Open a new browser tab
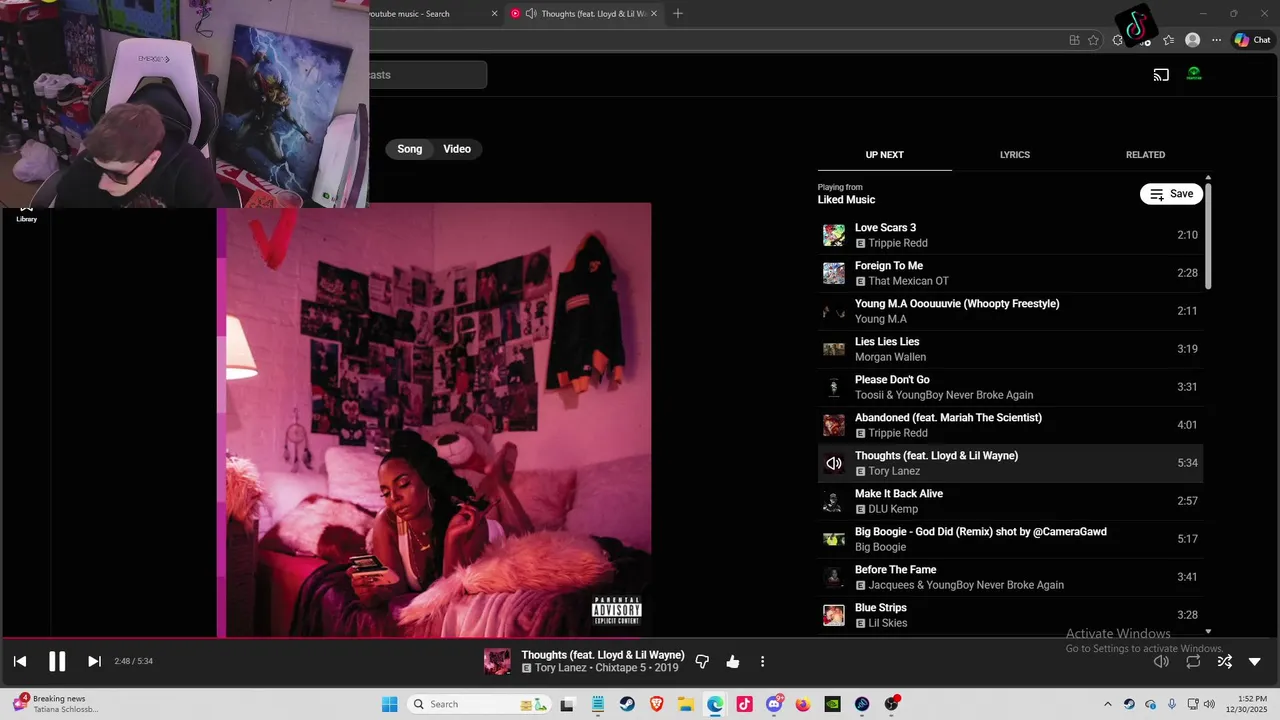1280x720 pixels. click(678, 14)
